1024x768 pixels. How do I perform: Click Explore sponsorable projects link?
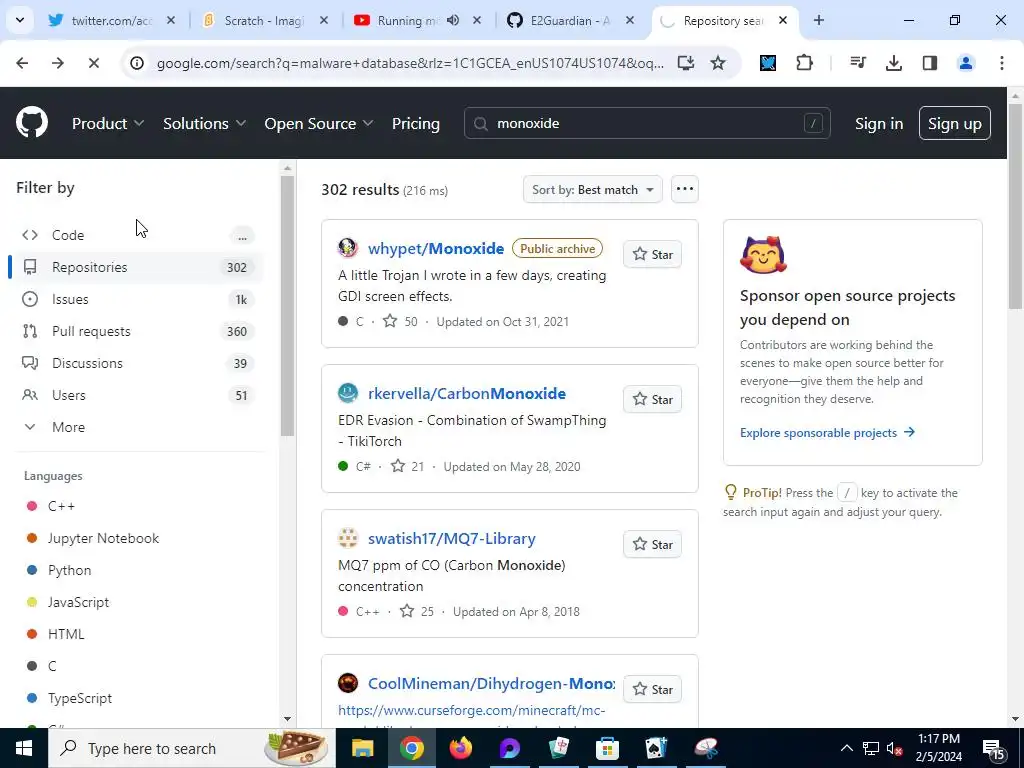point(827,432)
